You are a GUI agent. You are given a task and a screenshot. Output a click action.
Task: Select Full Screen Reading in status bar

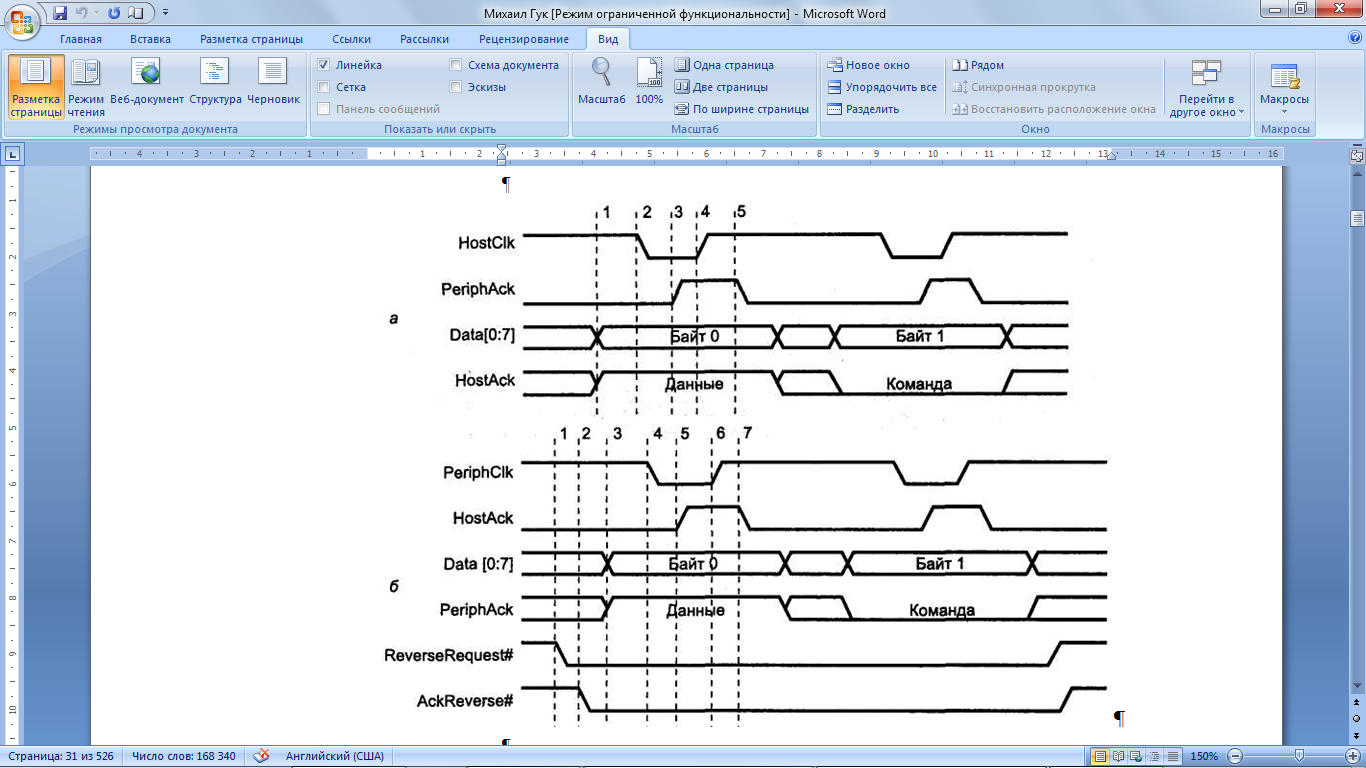coord(1119,756)
